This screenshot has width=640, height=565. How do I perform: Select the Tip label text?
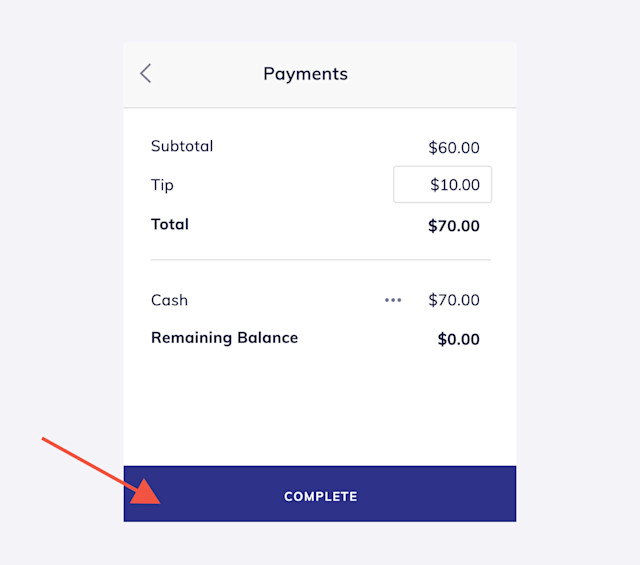[162, 185]
